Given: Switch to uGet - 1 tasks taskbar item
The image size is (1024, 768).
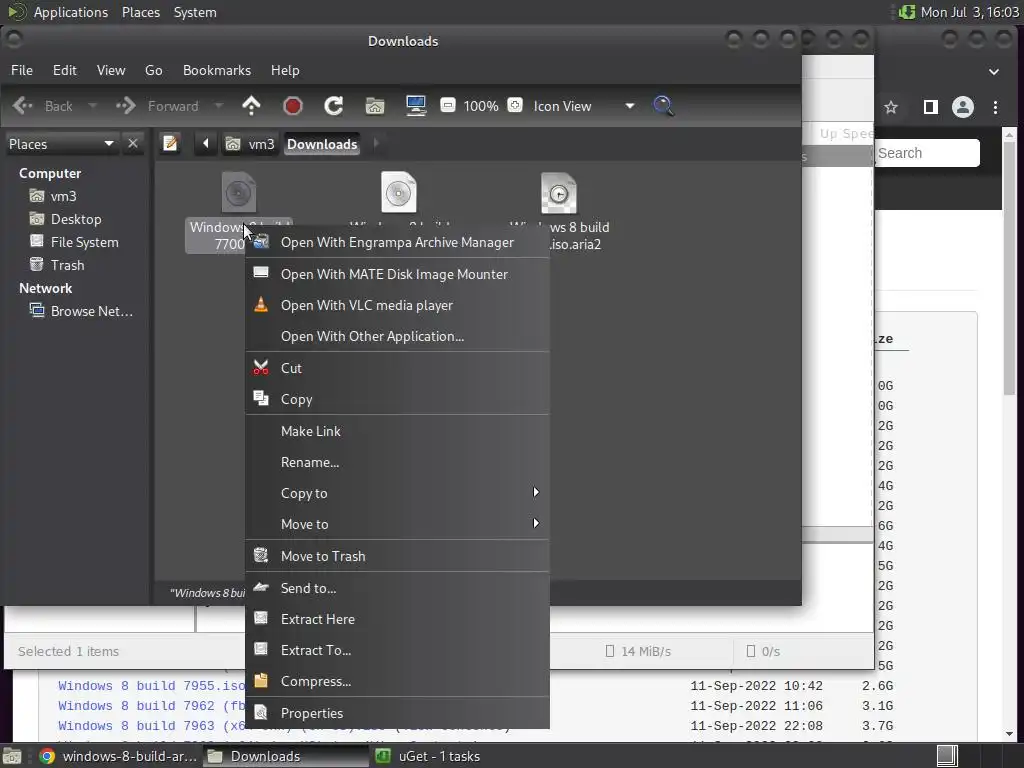Looking at the screenshot, I should pos(428,756).
